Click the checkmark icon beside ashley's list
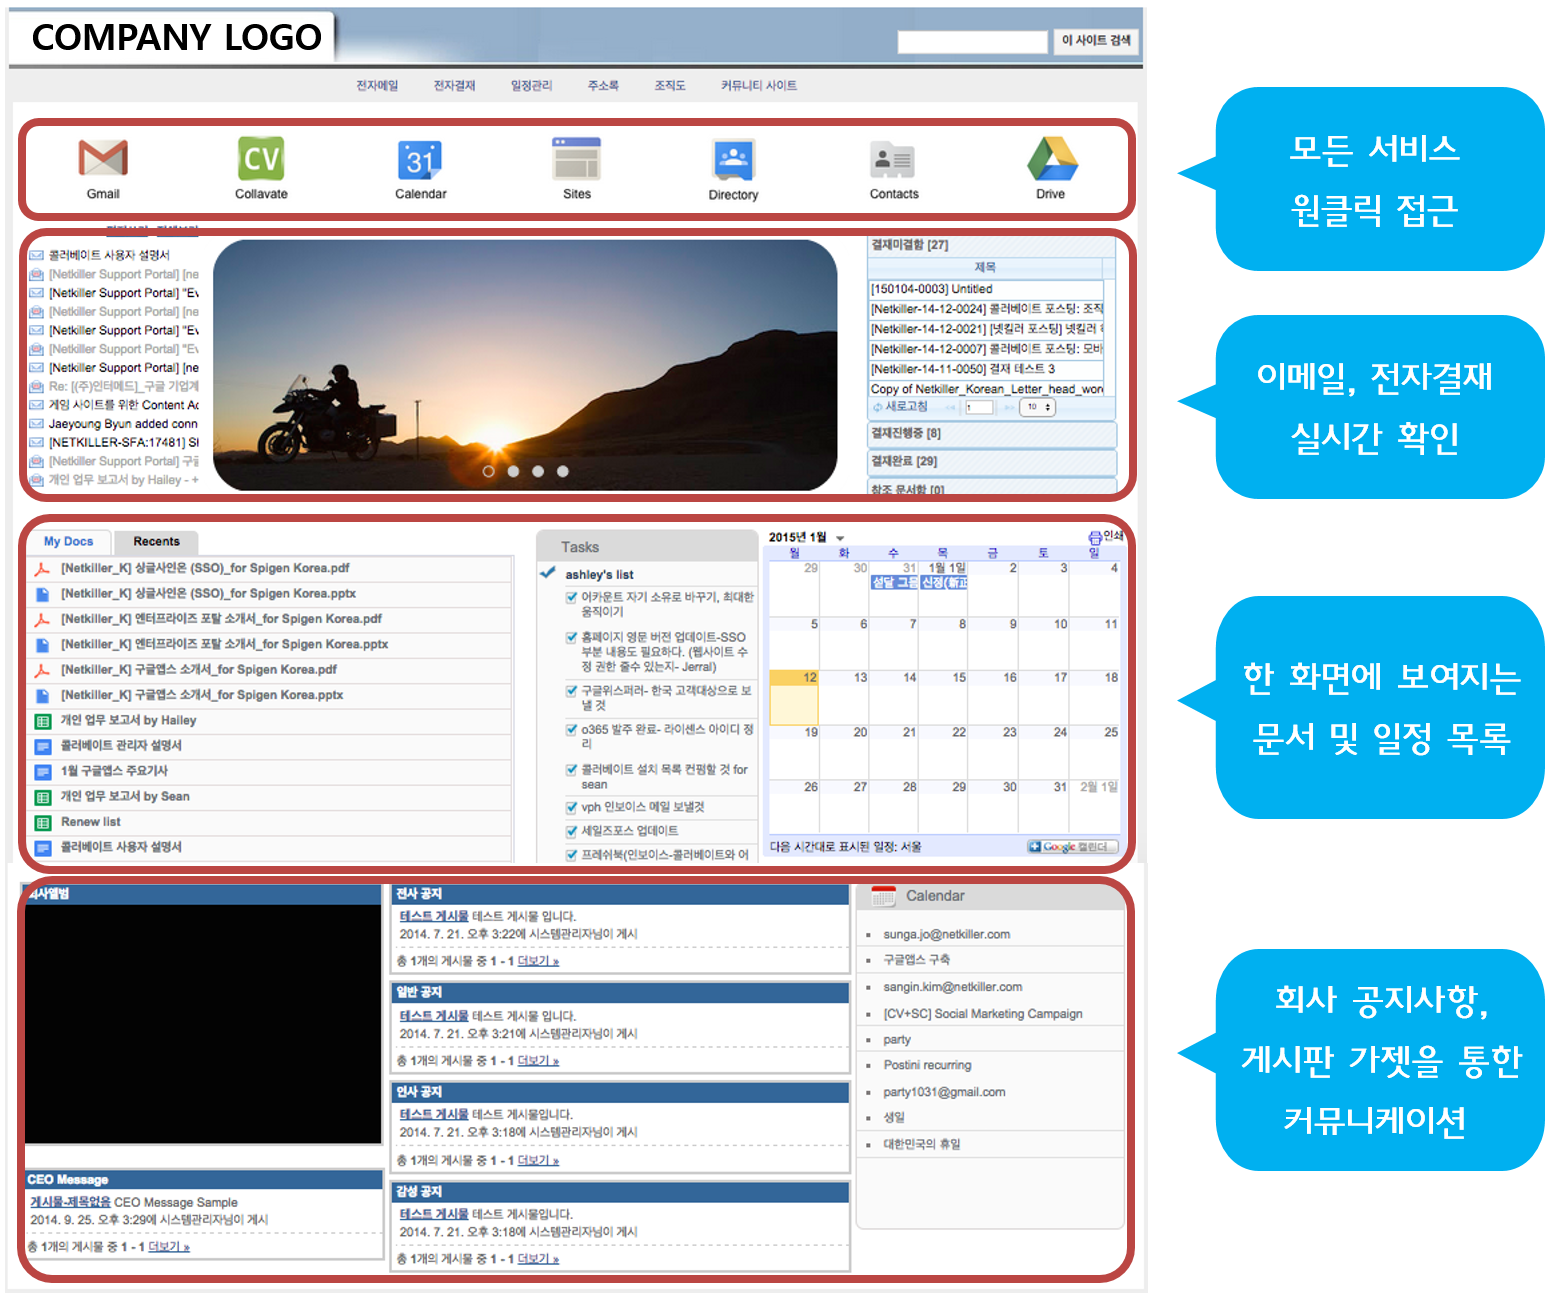 (x=548, y=573)
